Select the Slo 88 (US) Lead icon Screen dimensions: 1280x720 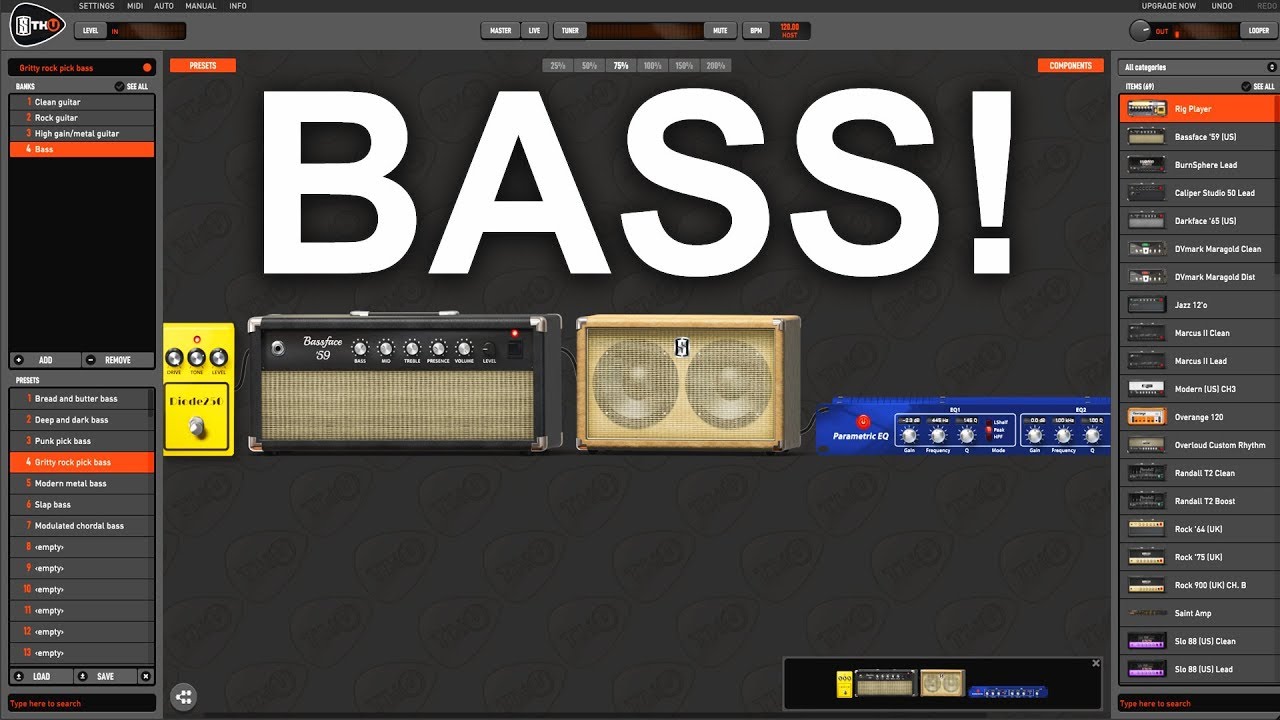(x=1145, y=669)
